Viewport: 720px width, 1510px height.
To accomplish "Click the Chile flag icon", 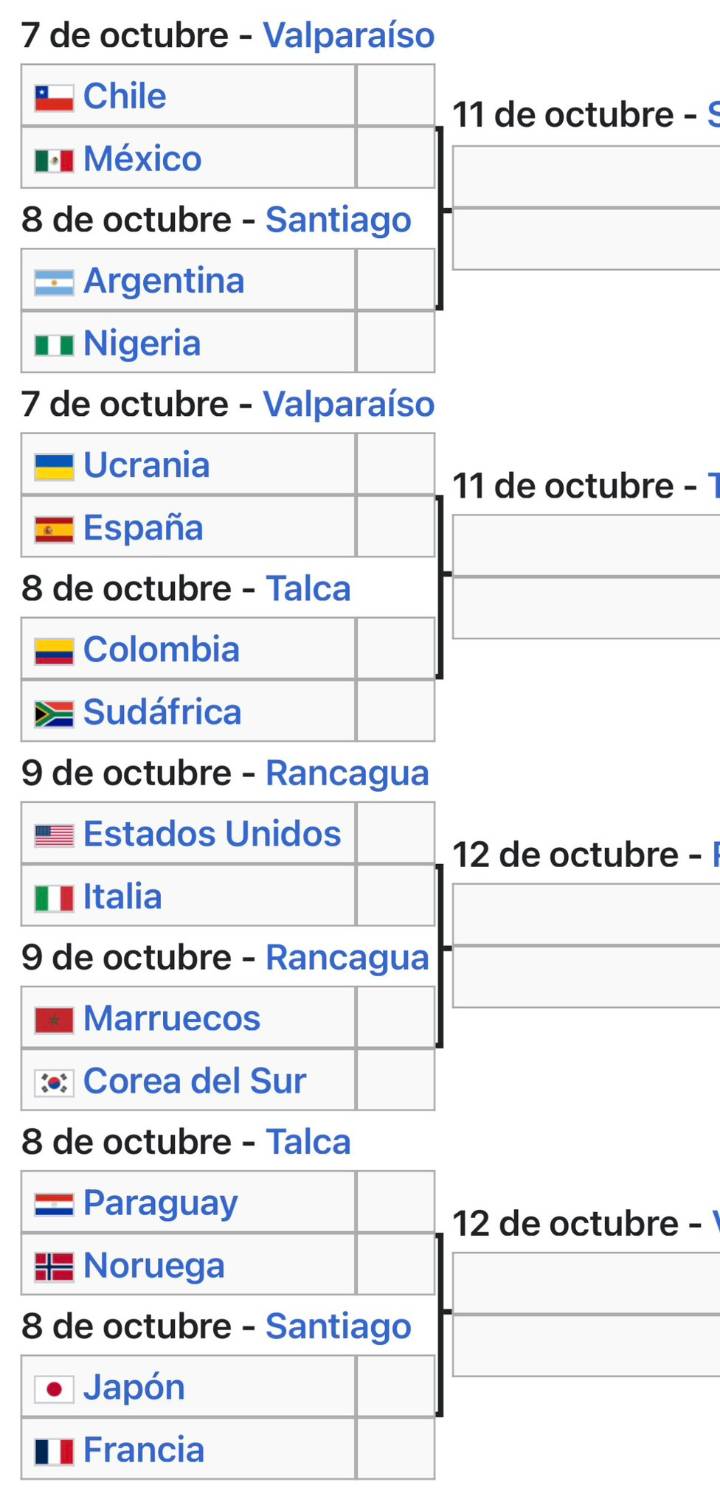I will pyautogui.click(x=54, y=97).
